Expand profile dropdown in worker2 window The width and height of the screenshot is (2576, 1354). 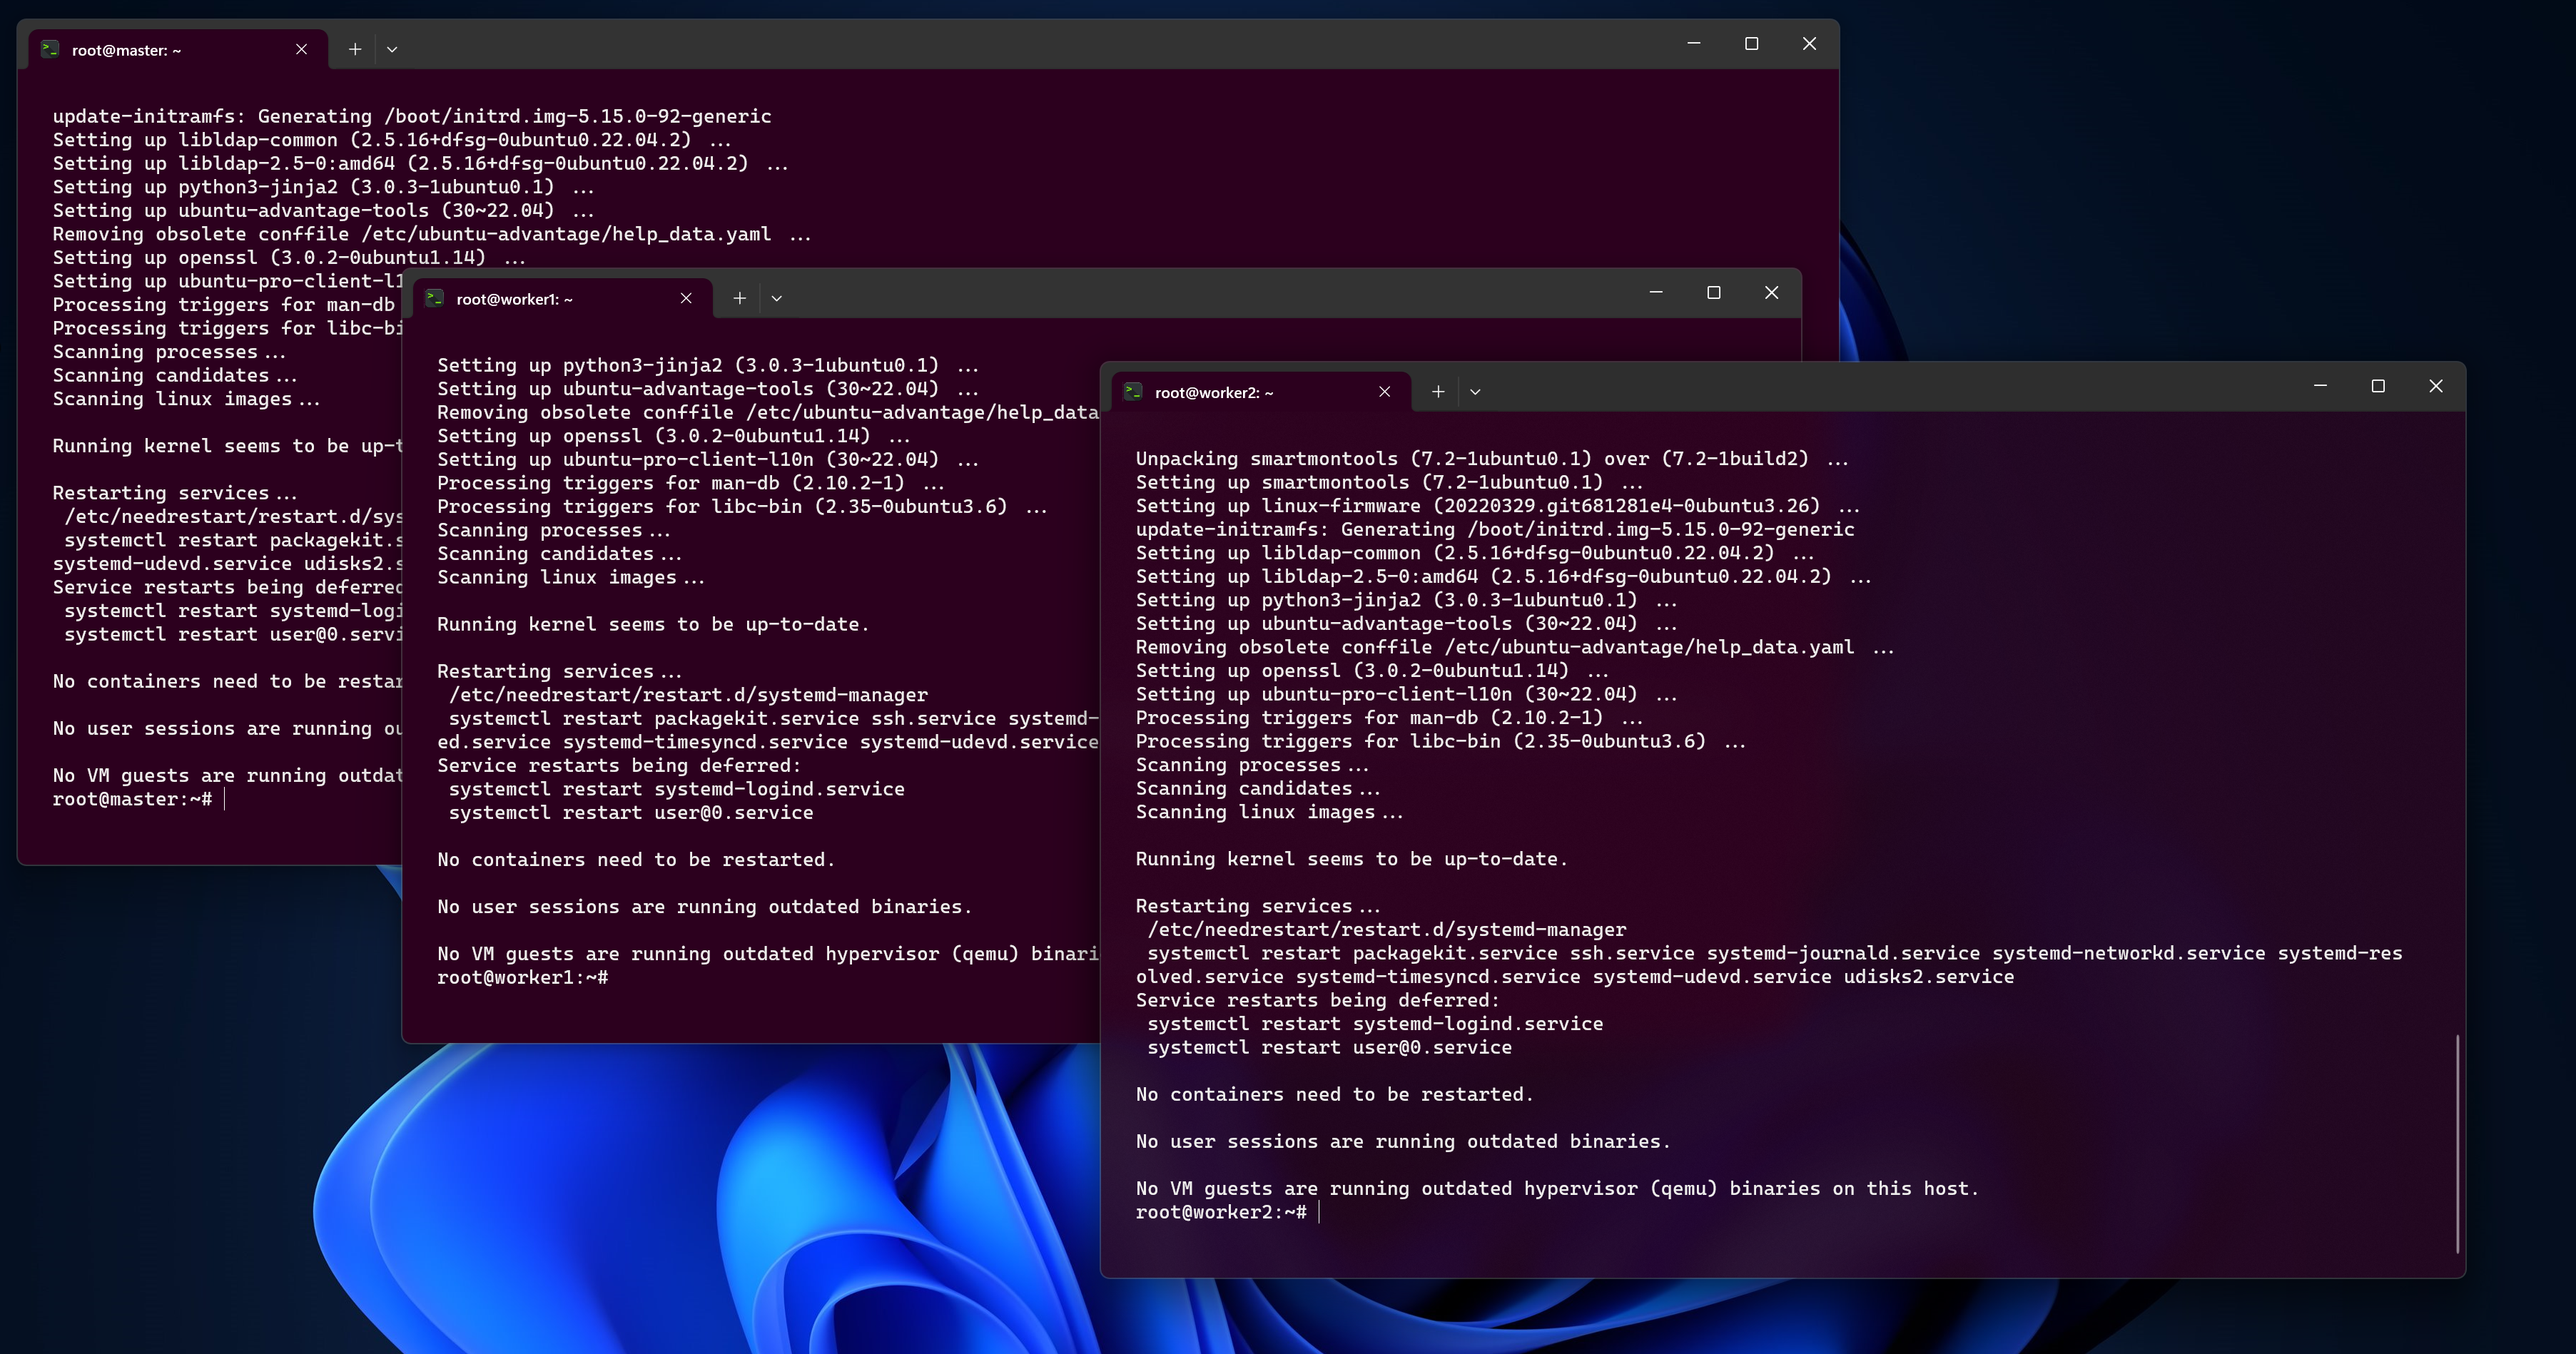coord(1475,392)
